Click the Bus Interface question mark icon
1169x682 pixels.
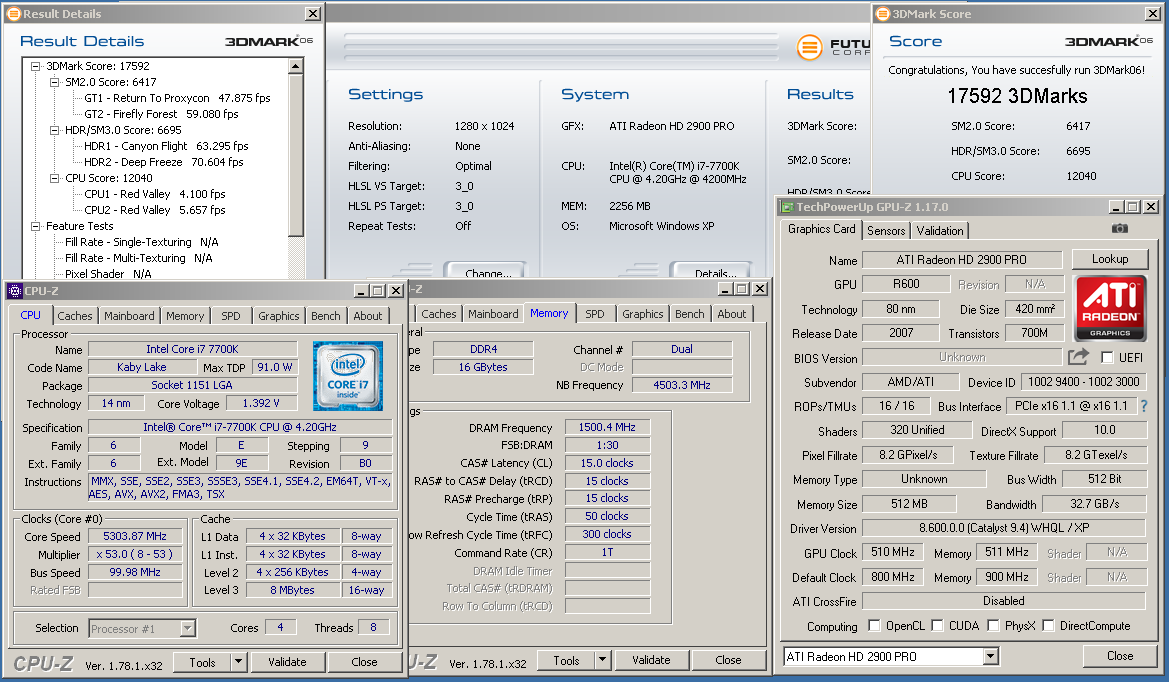(x=1144, y=406)
